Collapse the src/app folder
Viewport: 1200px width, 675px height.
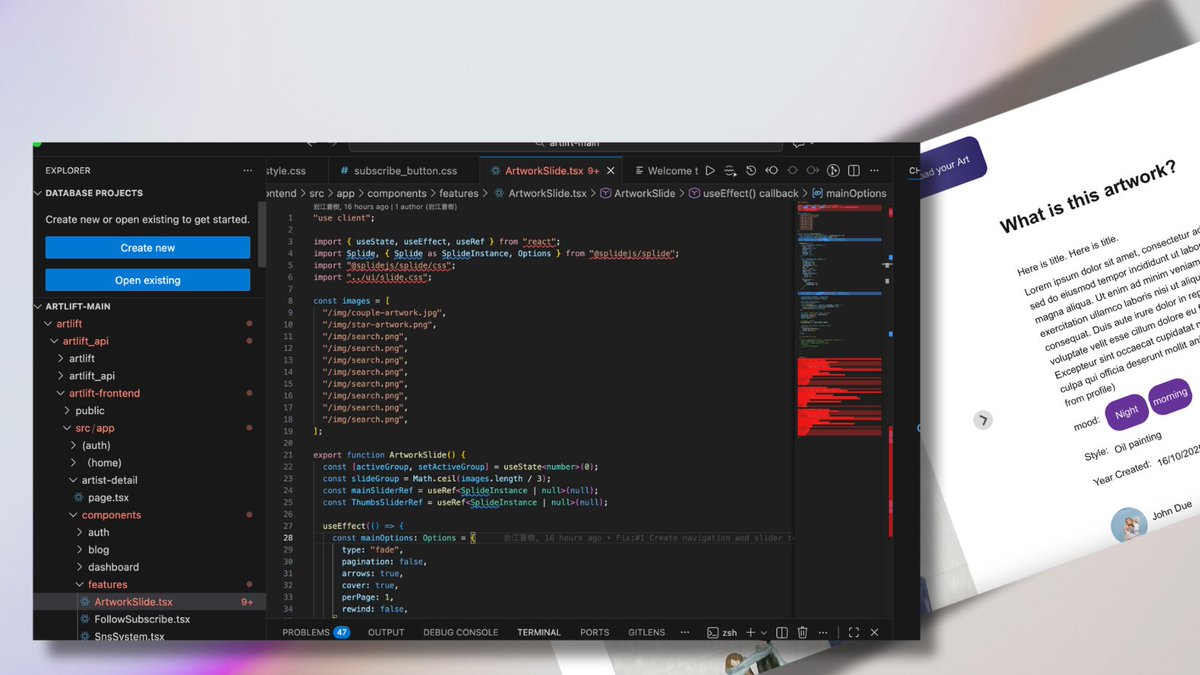(67, 428)
